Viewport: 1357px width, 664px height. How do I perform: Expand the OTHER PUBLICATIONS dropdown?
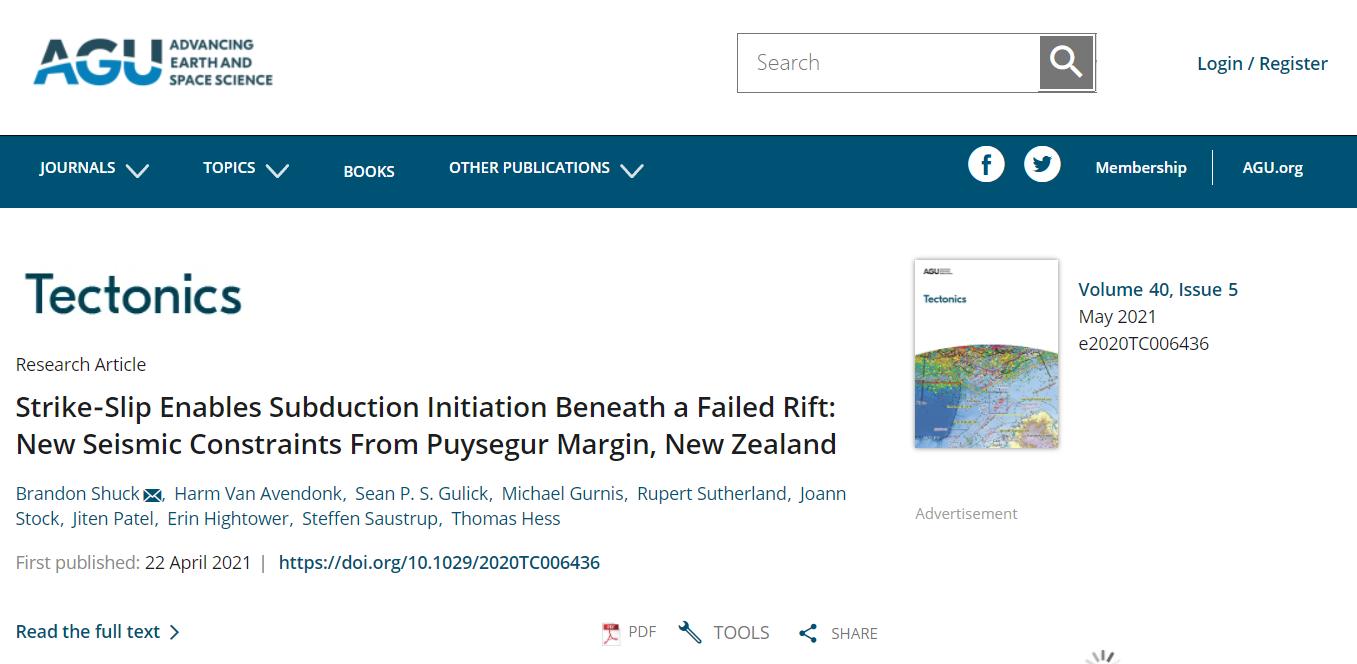[x=545, y=168]
